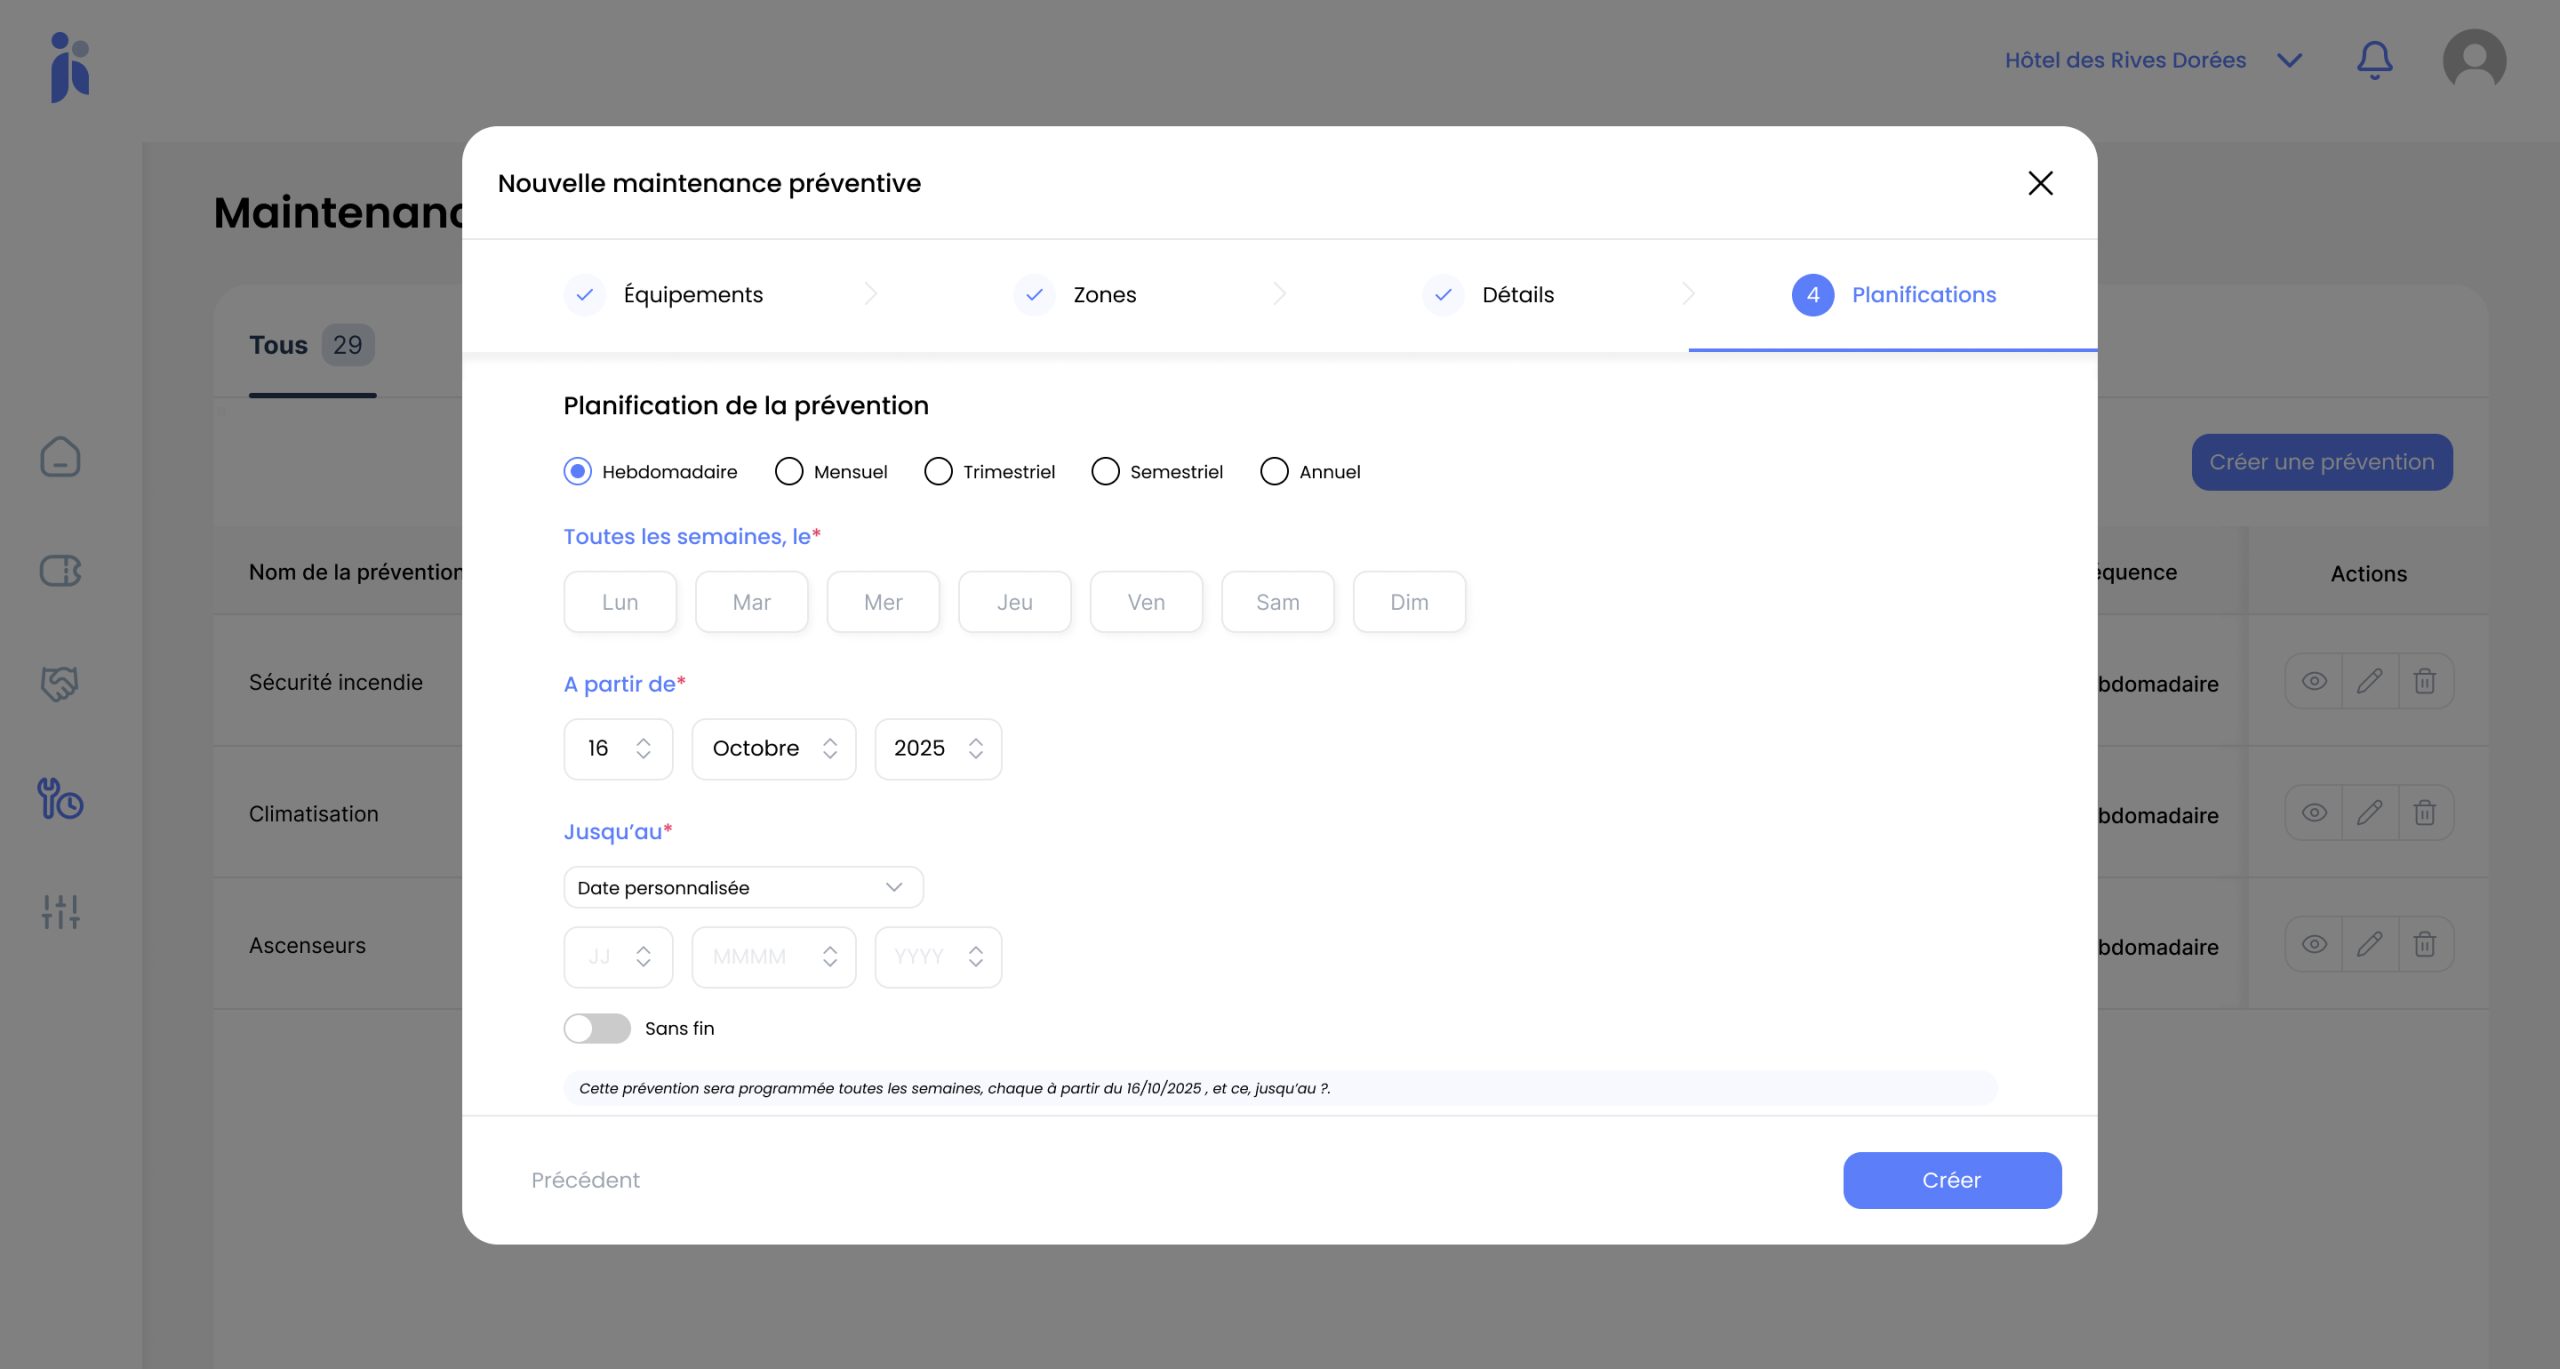Viewport: 2560px width, 1369px height.
Task: Go back to the Détails step
Action: [1516, 295]
